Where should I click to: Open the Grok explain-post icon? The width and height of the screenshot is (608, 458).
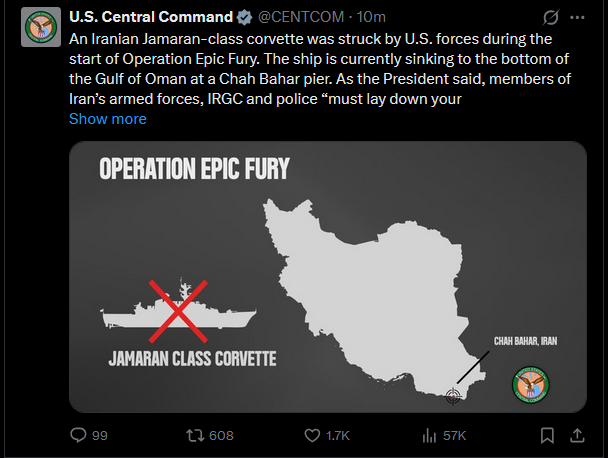(x=549, y=18)
